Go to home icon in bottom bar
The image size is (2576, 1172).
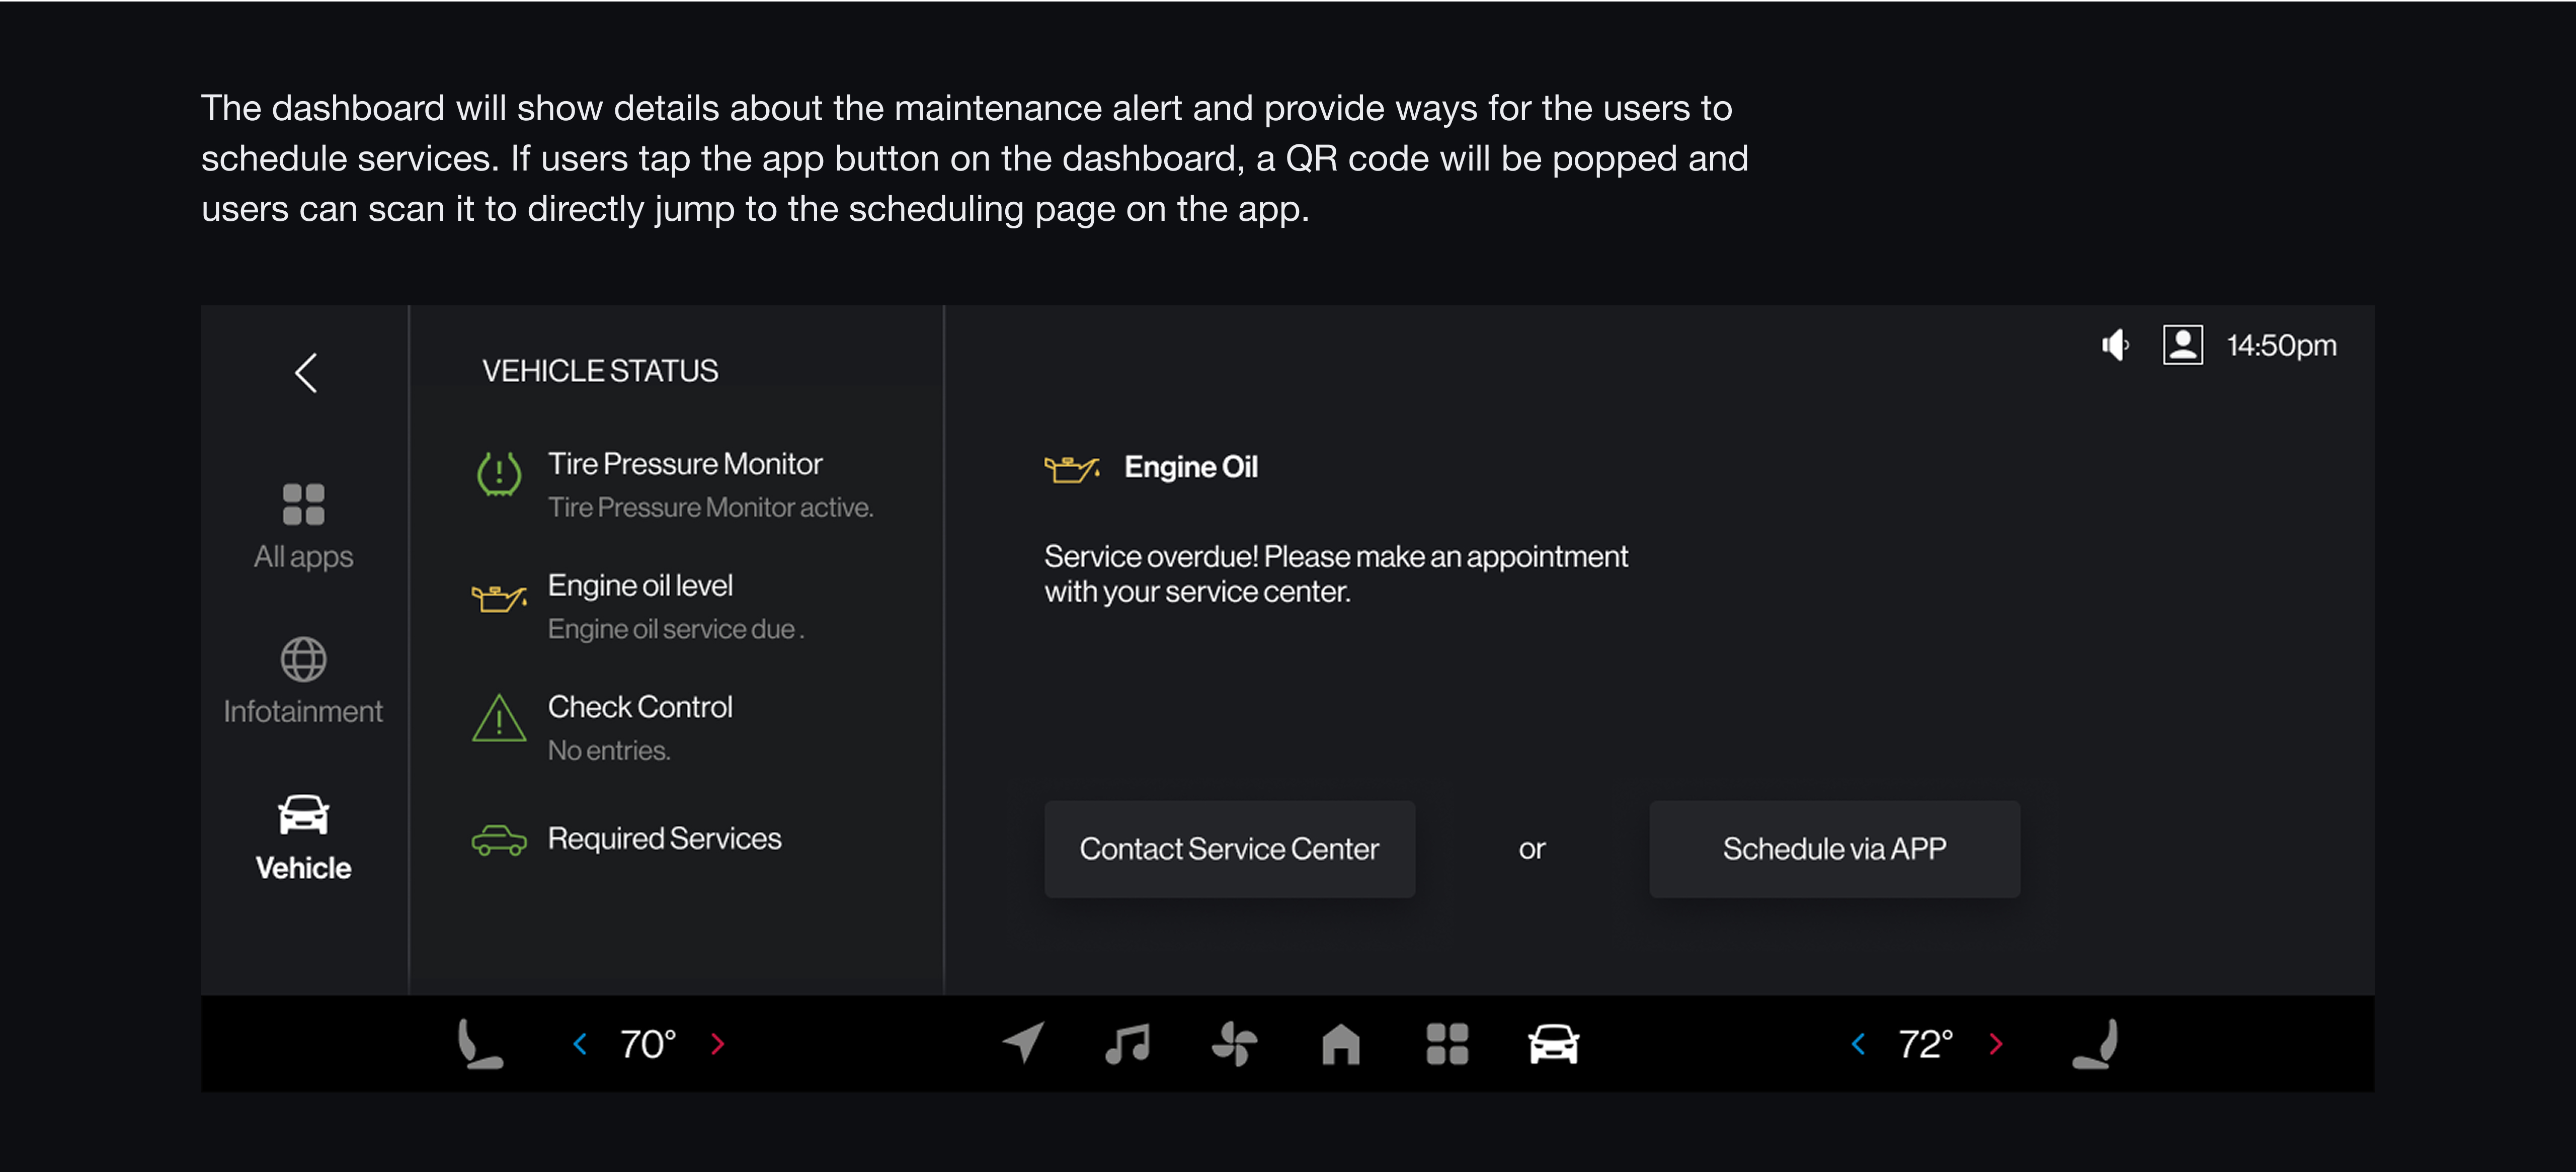1340,1043
